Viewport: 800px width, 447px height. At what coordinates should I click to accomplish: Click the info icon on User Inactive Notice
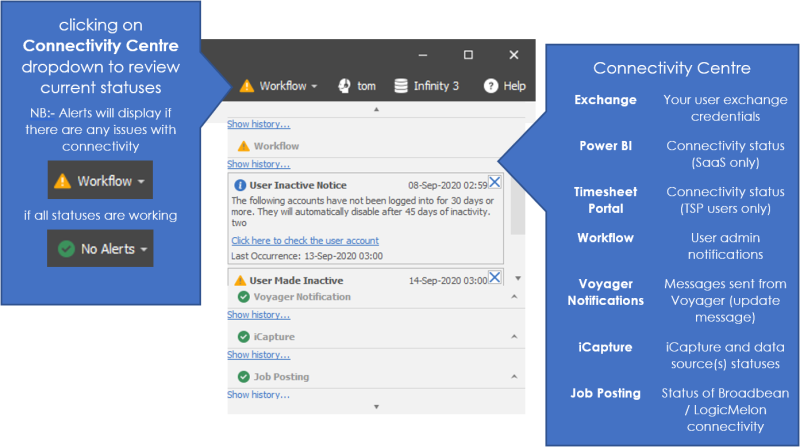[239, 185]
